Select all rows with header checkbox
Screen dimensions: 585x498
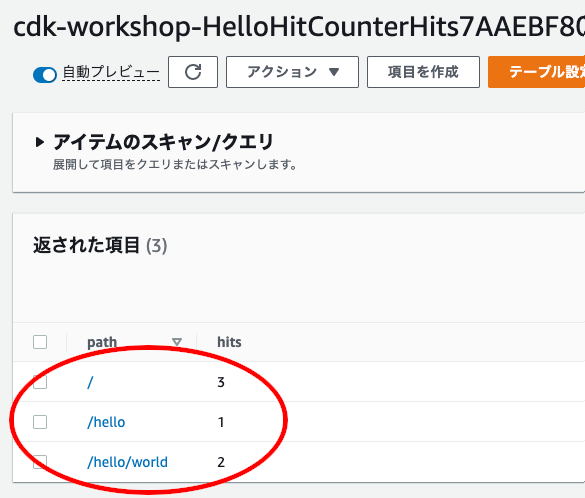pos(40,342)
